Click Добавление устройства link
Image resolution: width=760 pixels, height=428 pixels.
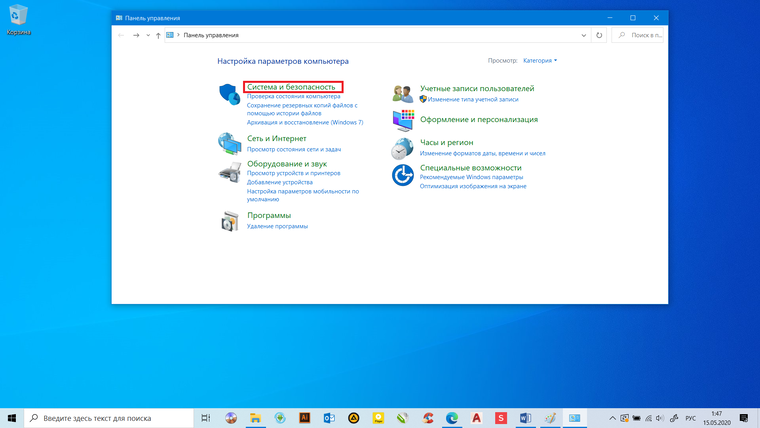[280, 182]
